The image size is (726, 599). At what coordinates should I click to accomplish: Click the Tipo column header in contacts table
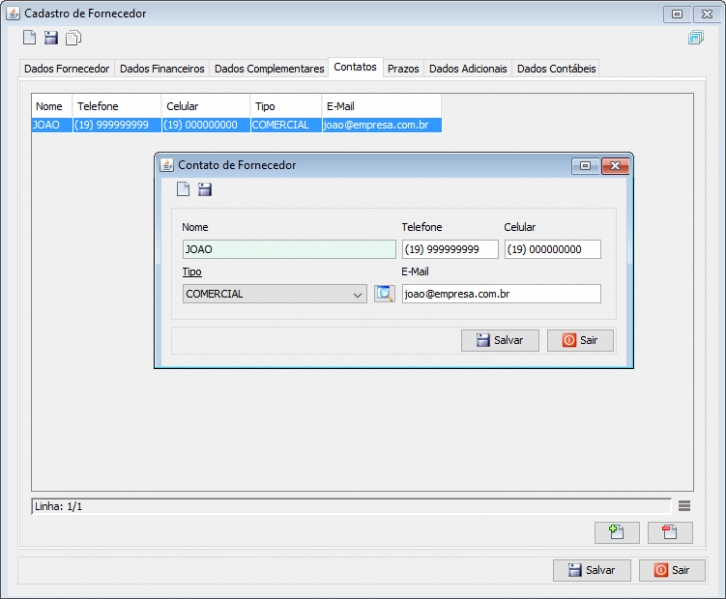coord(286,106)
